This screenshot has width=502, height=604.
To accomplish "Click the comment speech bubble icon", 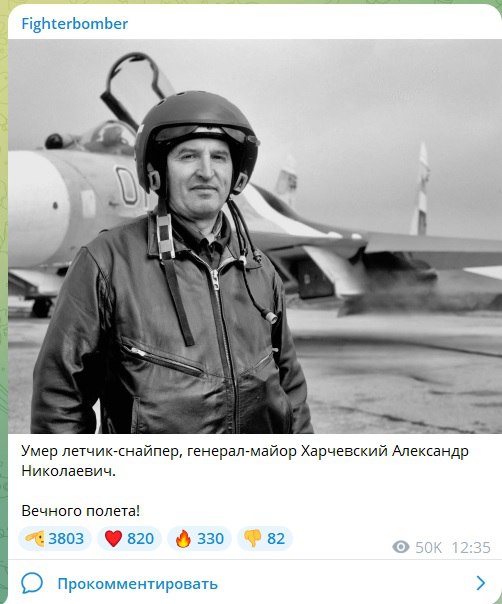I will (x=32, y=583).
